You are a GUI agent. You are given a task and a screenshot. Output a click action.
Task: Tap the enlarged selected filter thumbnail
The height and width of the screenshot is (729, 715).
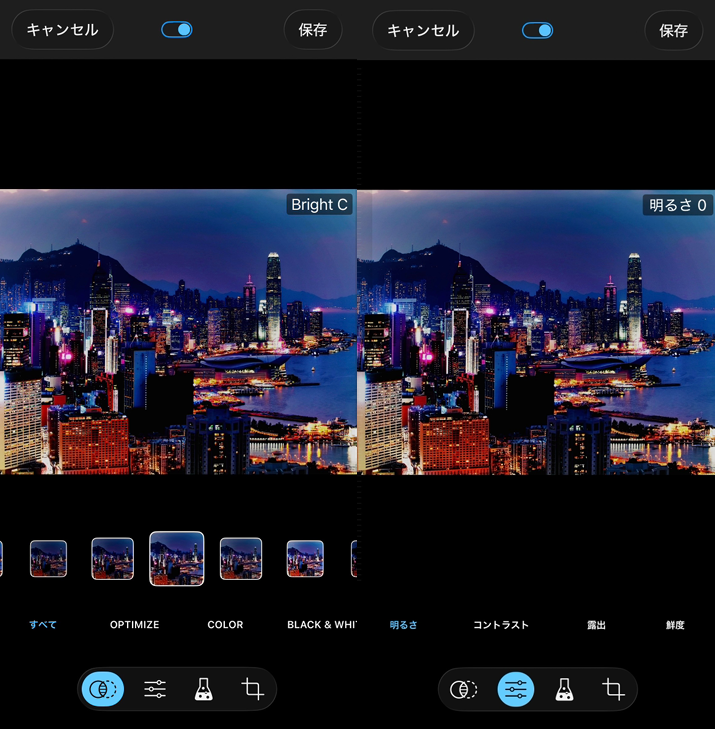177,558
